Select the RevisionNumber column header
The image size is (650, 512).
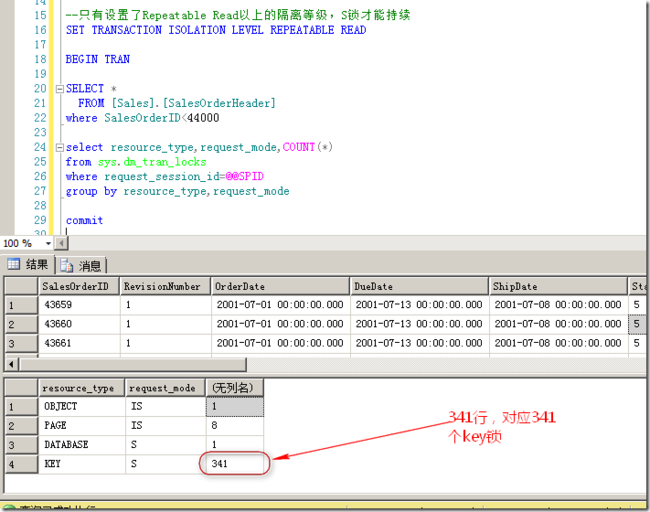pos(165,286)
